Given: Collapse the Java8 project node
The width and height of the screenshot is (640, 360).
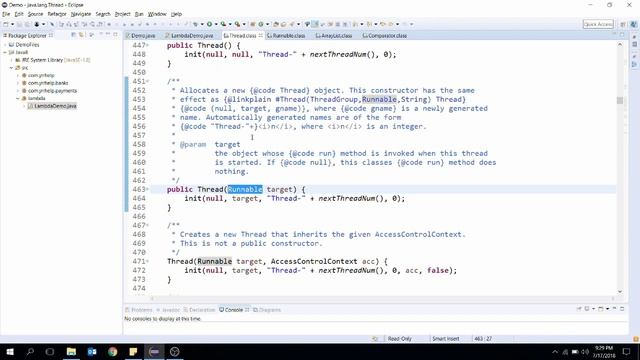Looking at the screenshot, I should (5, 52).
